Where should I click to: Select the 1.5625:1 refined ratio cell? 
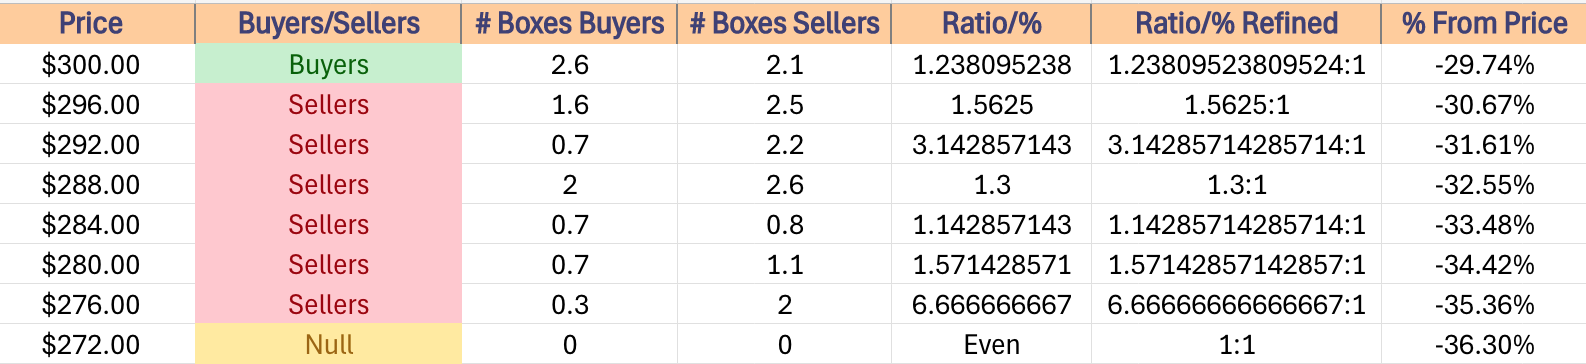(x=1236, y=105)
